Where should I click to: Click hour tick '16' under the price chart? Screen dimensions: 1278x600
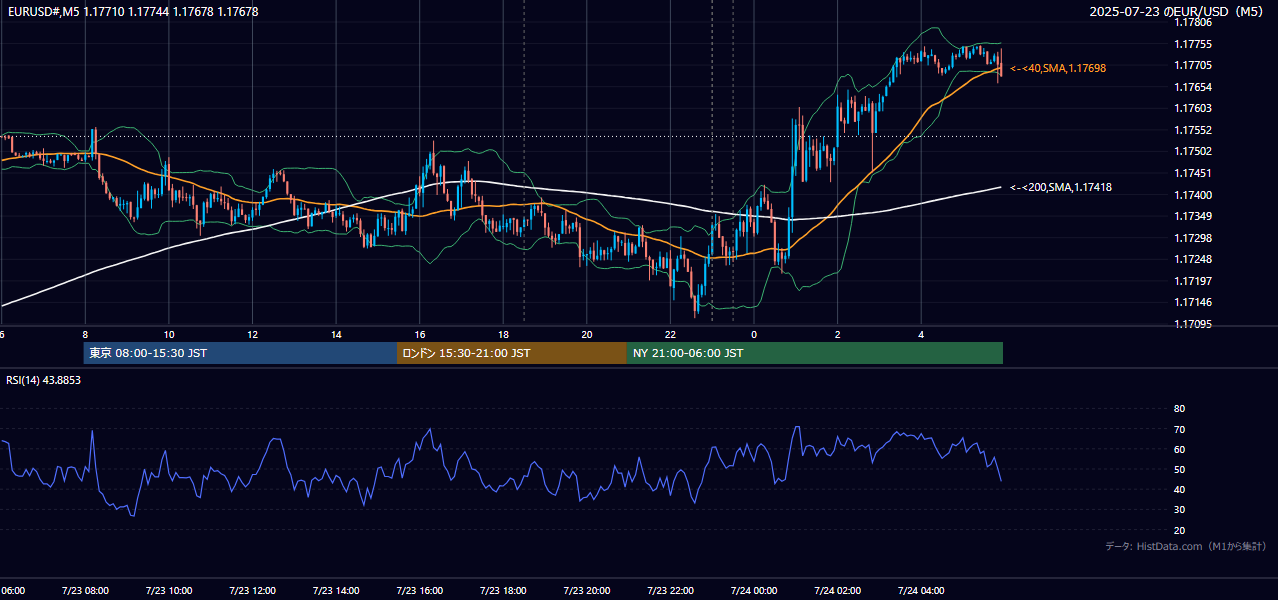(x=420, y=335)
